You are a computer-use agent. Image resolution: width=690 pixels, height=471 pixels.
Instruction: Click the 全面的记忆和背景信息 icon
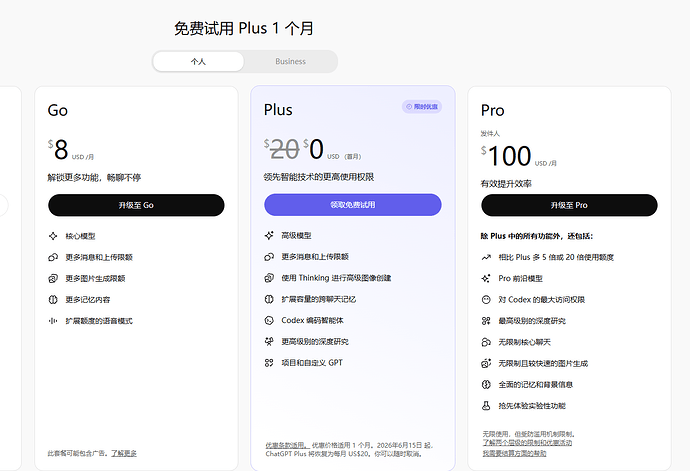pos(486,384)
